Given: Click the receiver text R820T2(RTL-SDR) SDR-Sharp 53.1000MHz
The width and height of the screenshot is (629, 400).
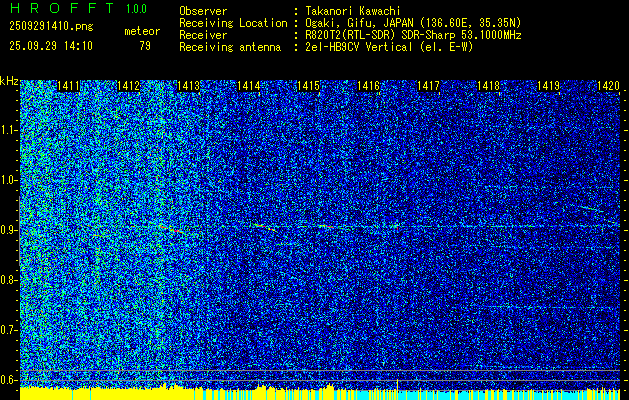Looking at the screenshot, I should coord(413,35).
